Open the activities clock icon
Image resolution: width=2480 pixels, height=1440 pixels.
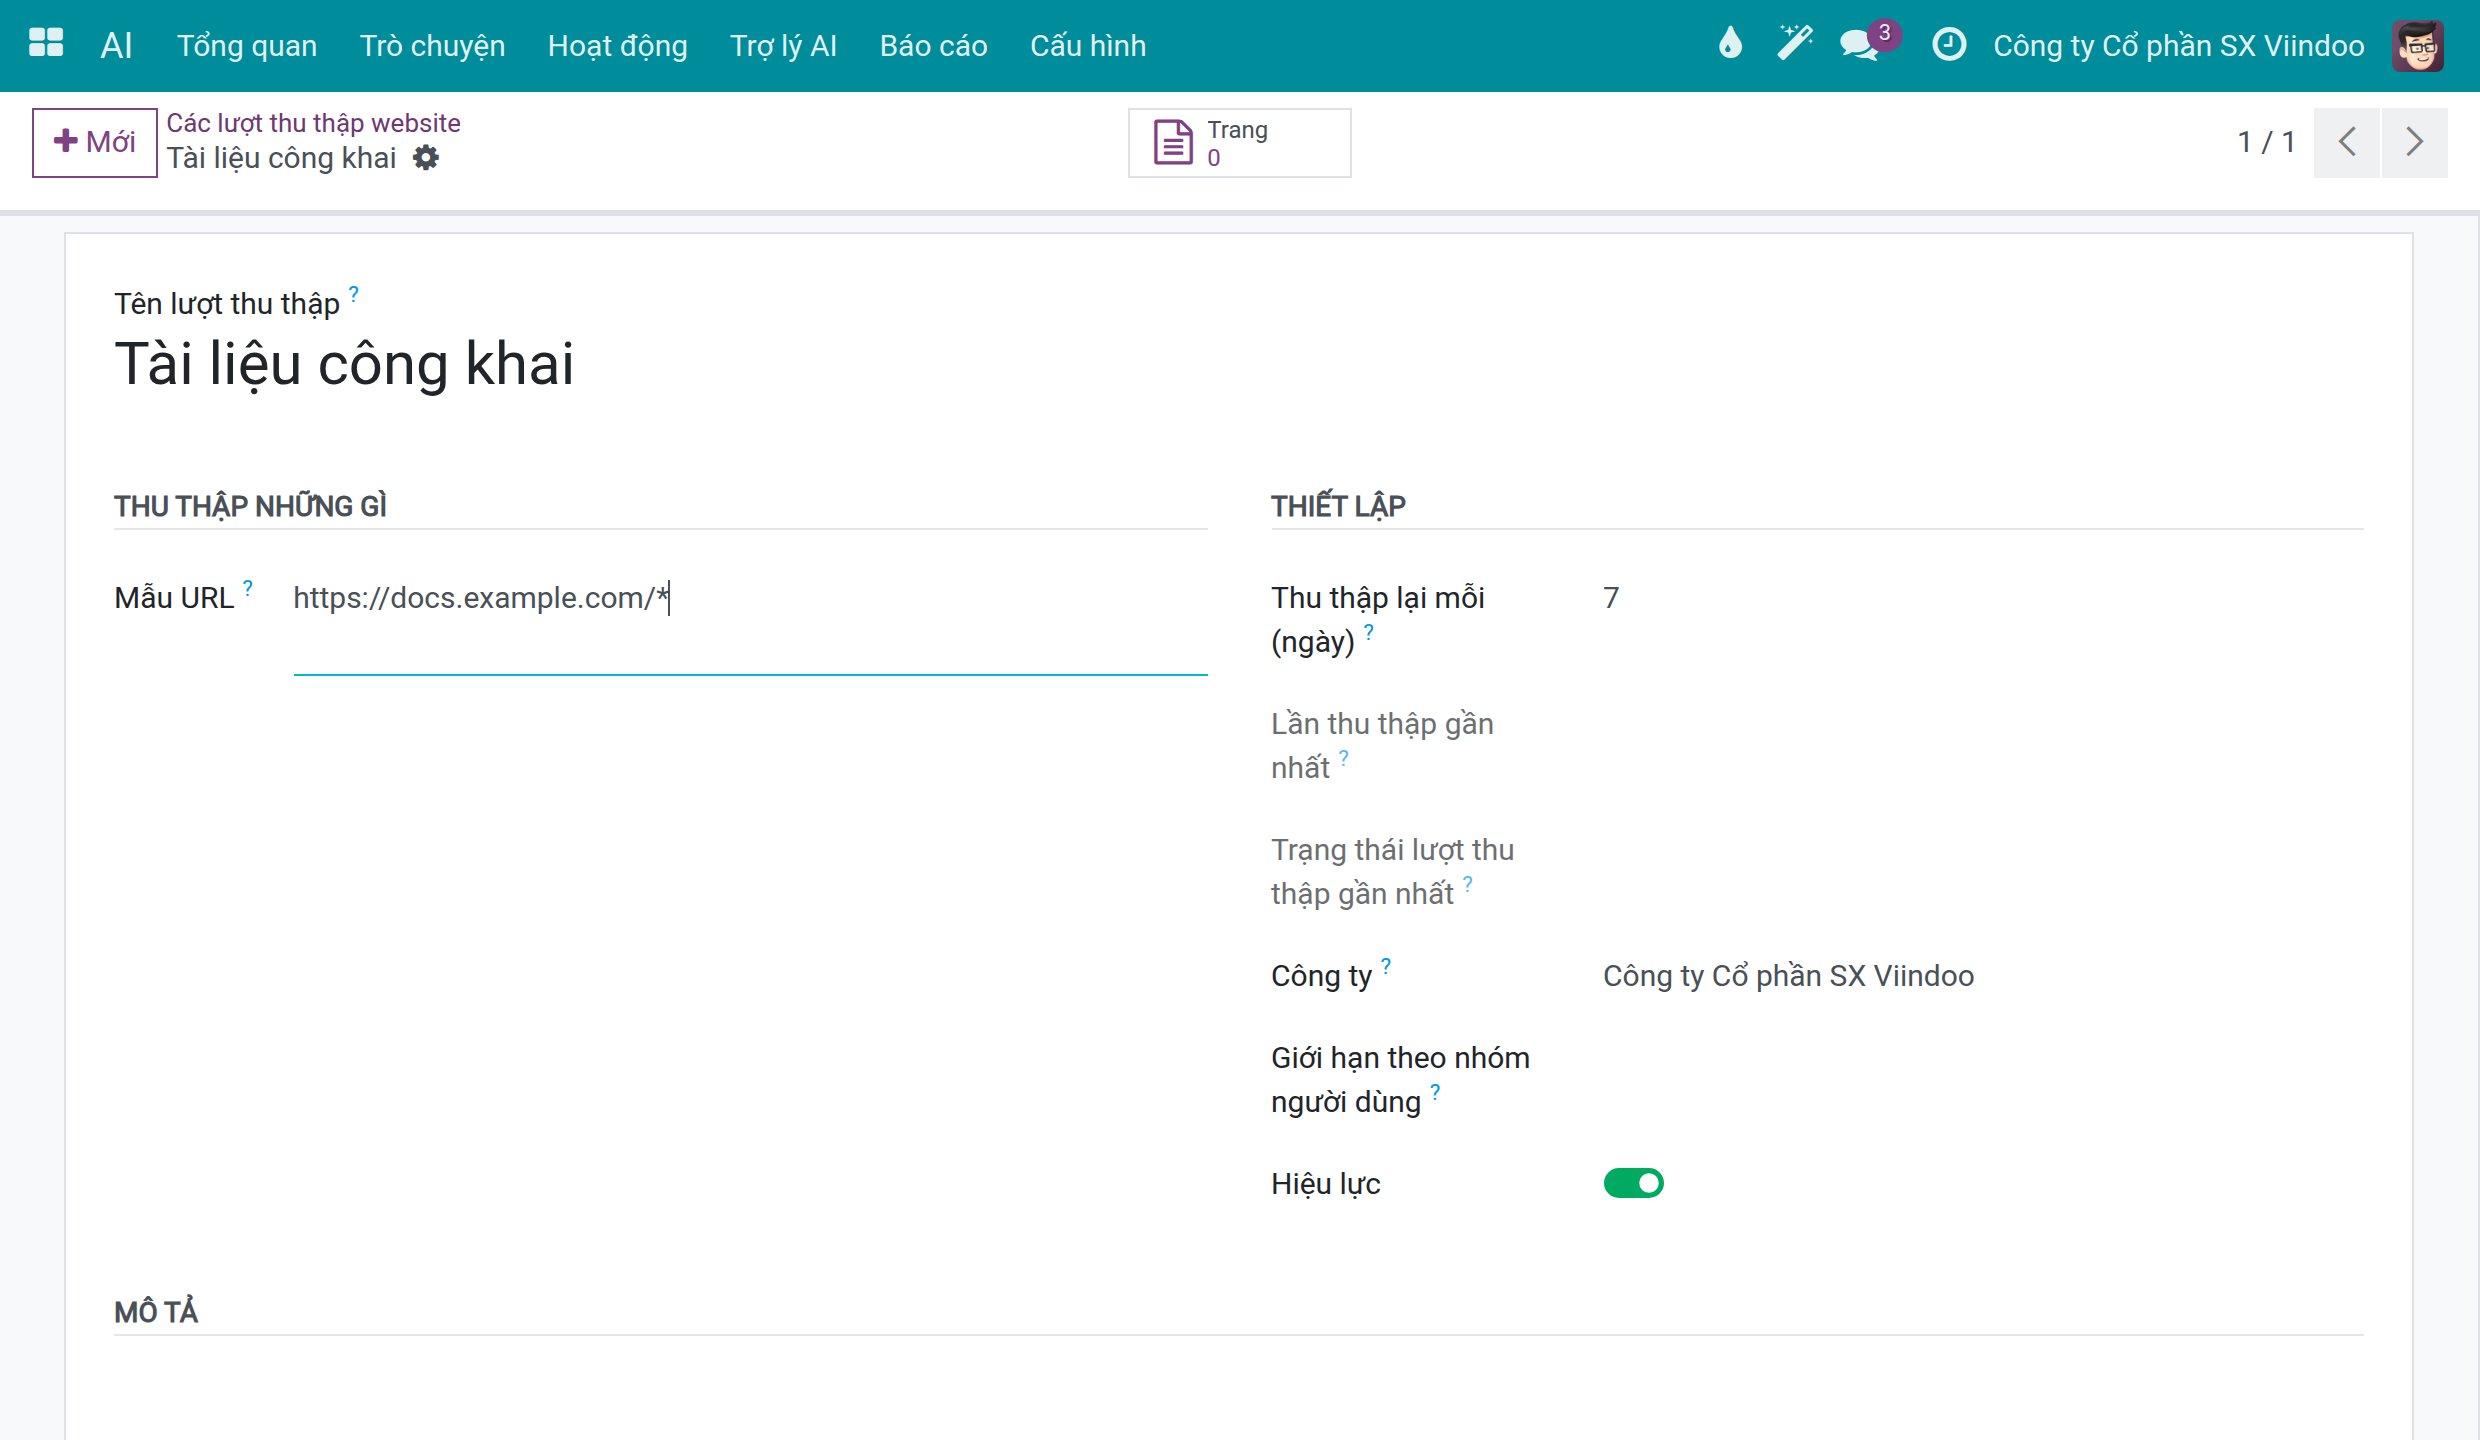coord(1948,44)
